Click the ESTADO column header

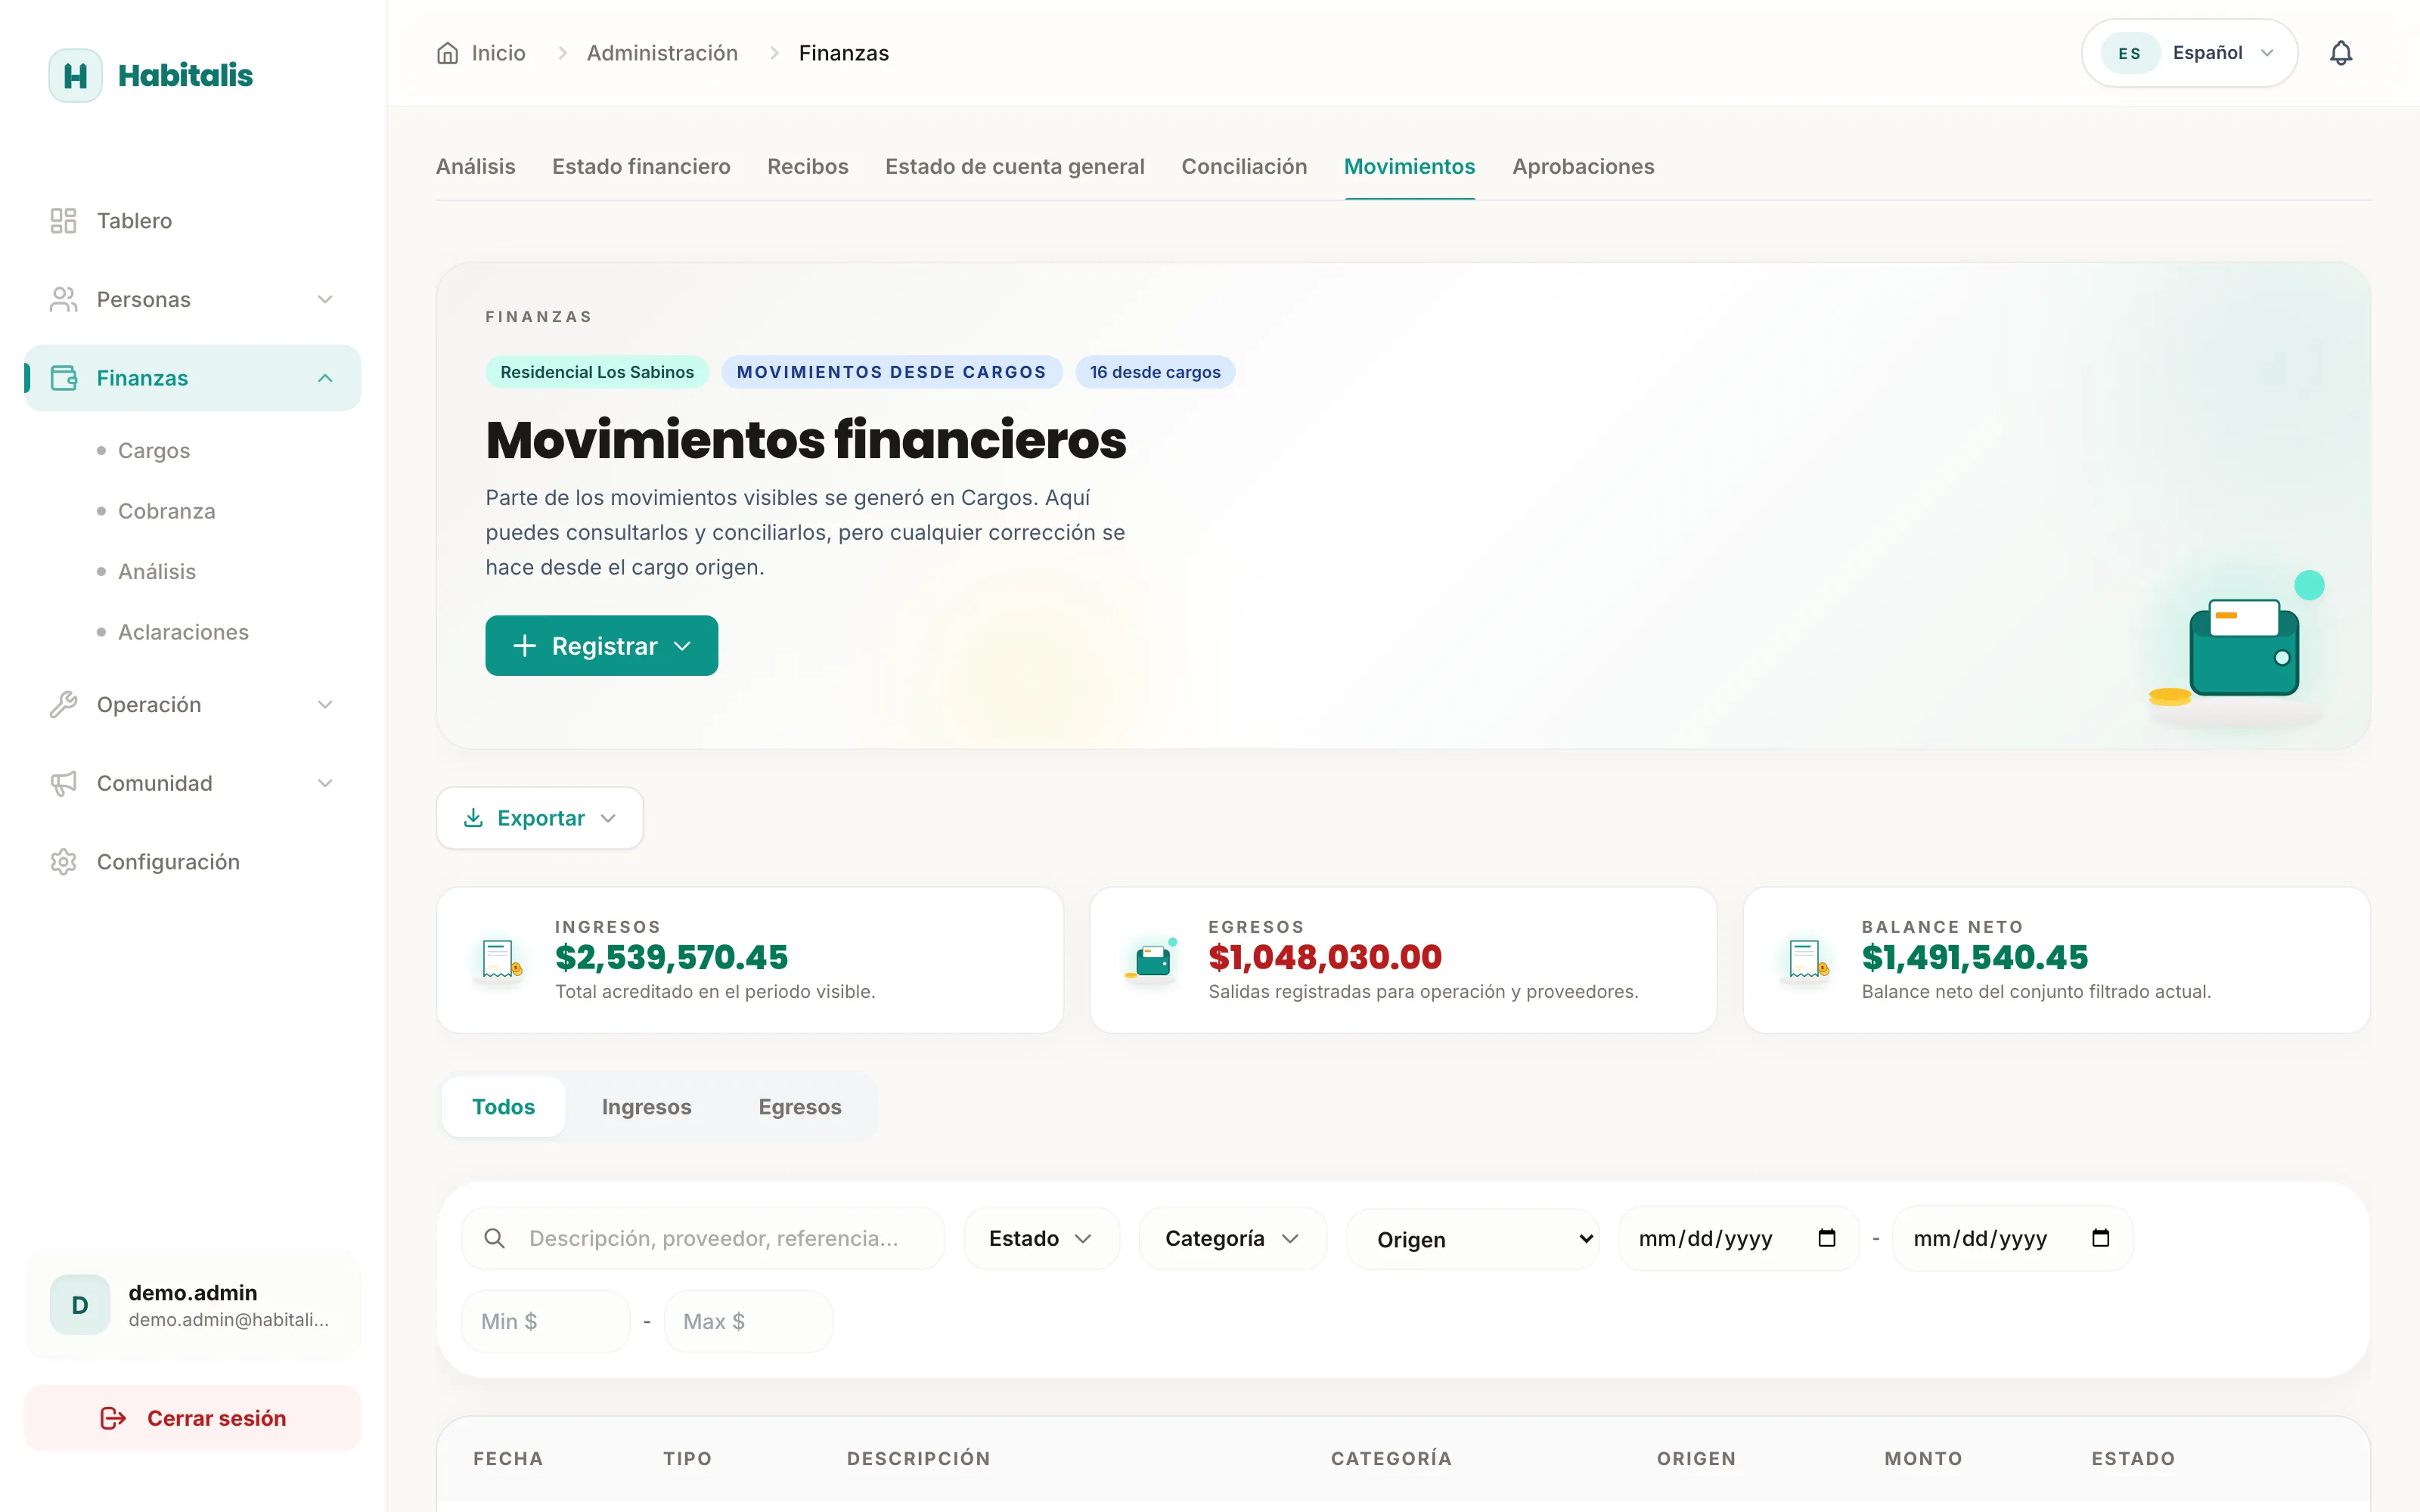click(x=2133, y=1459)
